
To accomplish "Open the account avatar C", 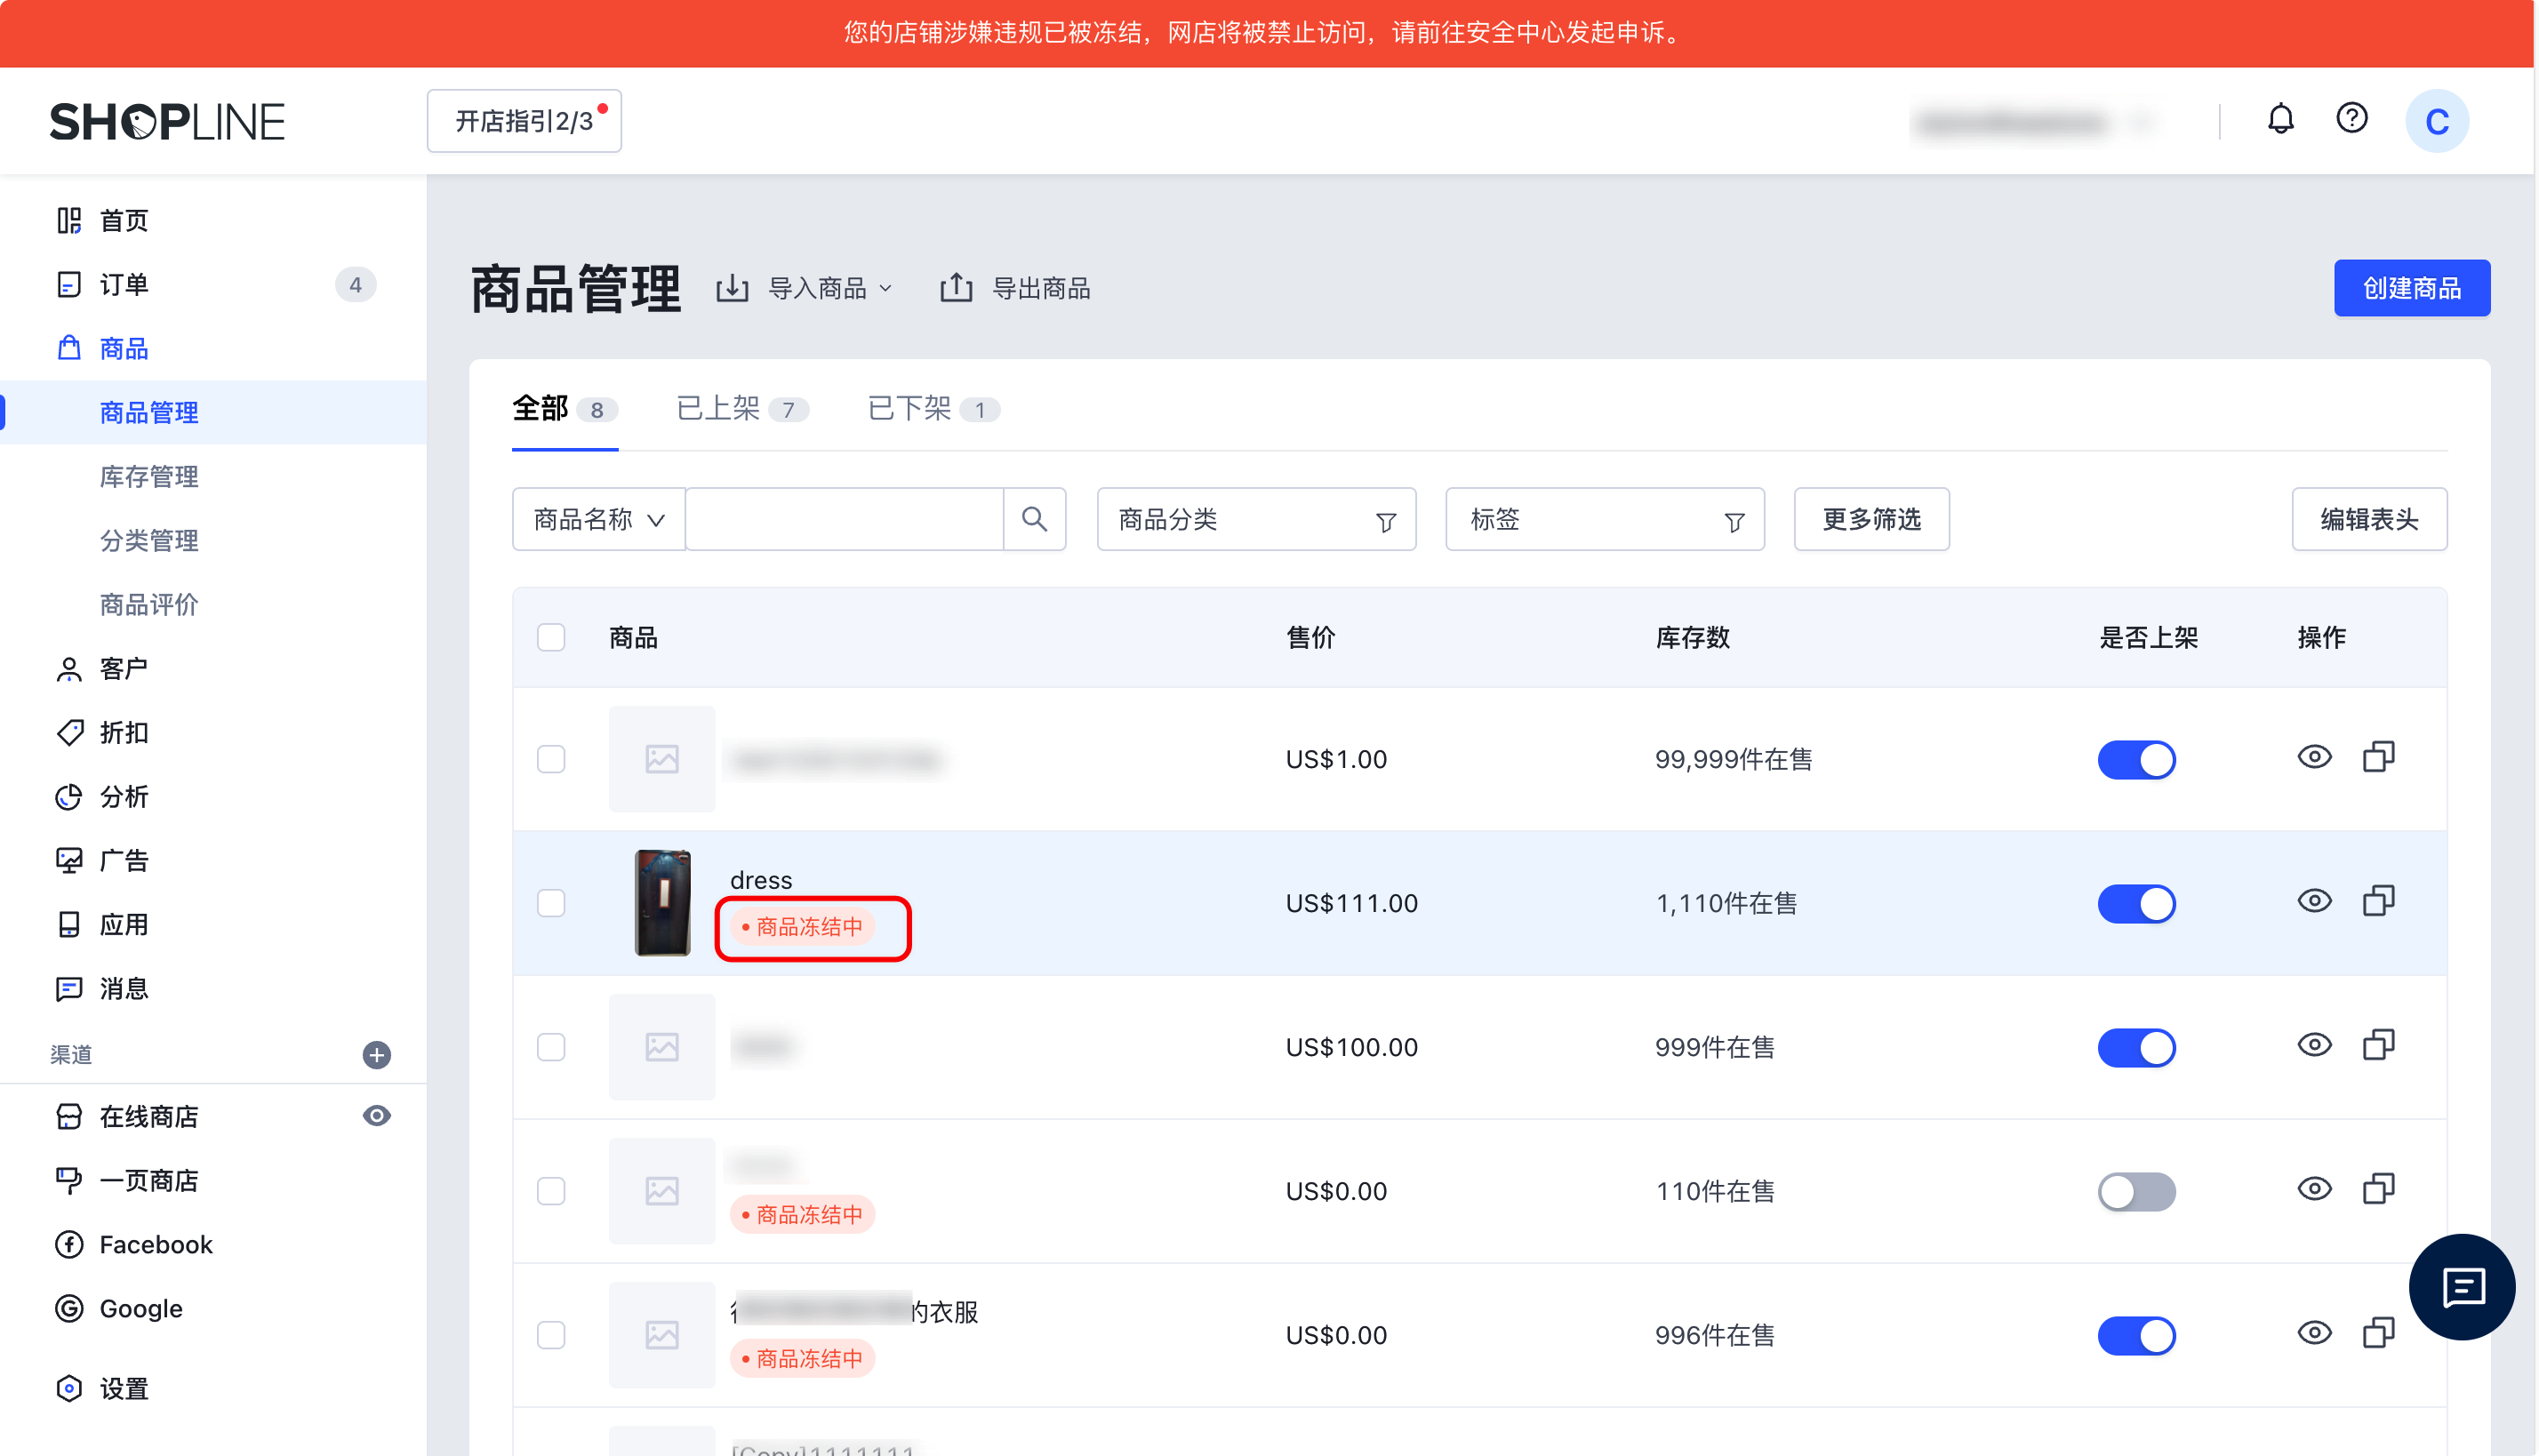I will point(2436,121).
